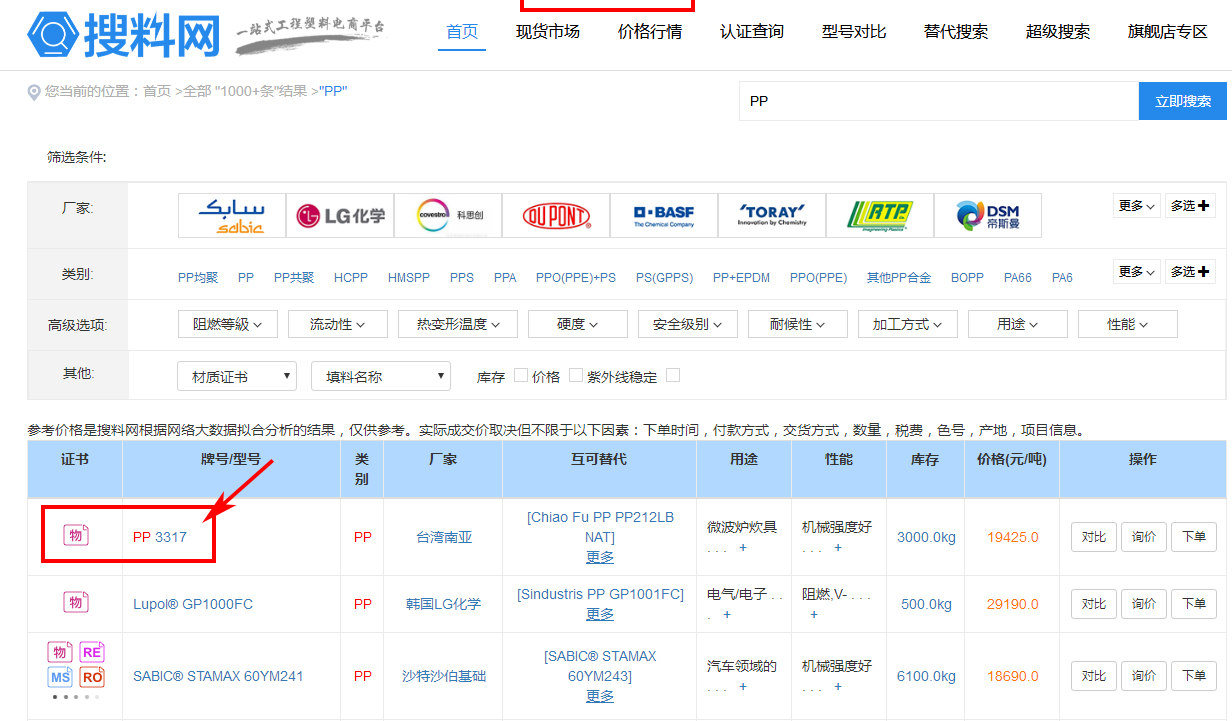Open the SABIC® STAMAX 60YM241 link
Image resolution: width=1232 pixels, height=721 pixels.
[218, 676]
